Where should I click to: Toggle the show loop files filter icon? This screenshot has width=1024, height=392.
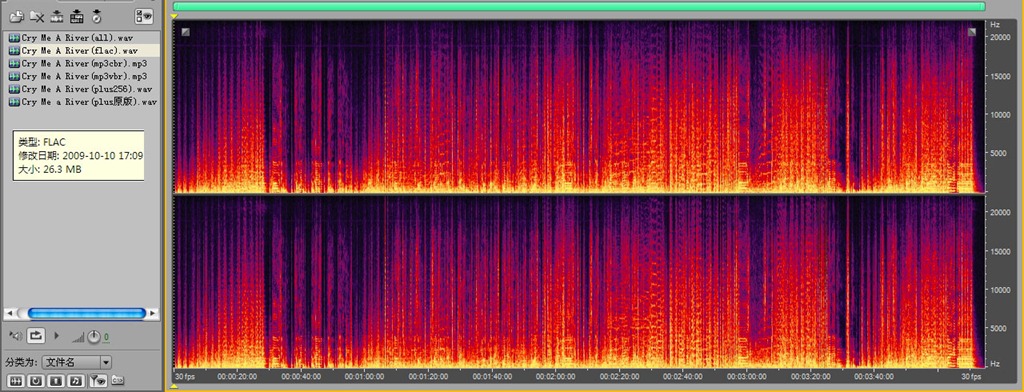point(36,380)
